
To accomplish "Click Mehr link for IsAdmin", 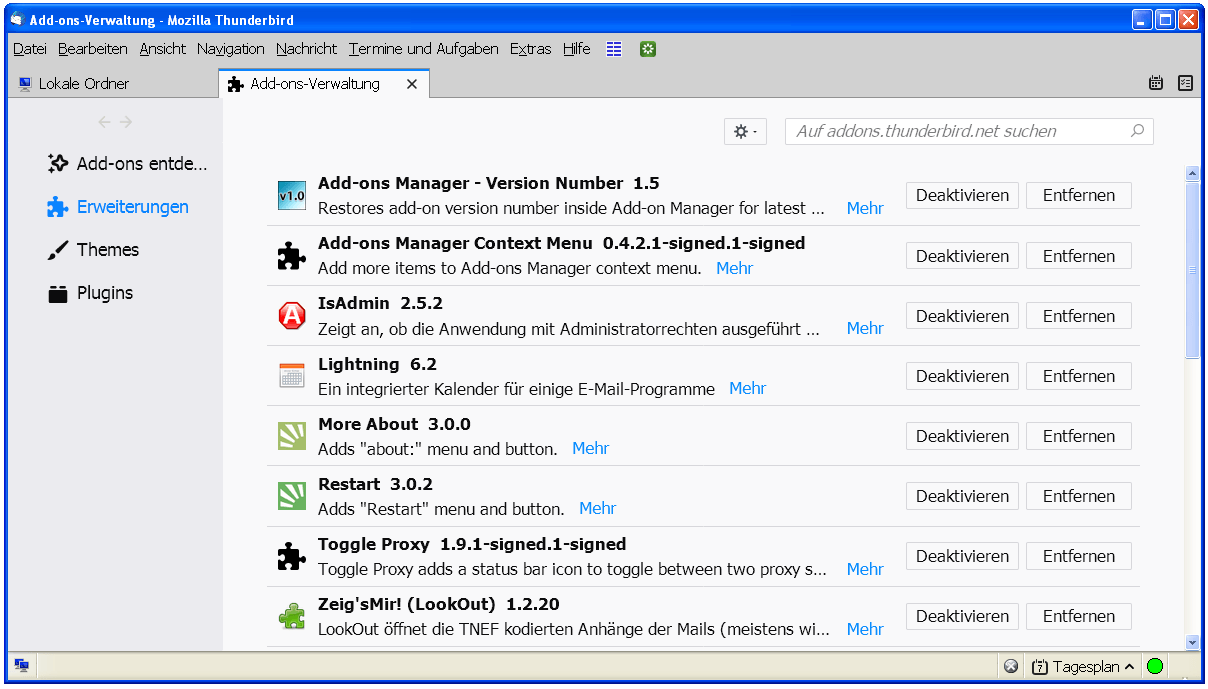I will [x=865, y=329].
